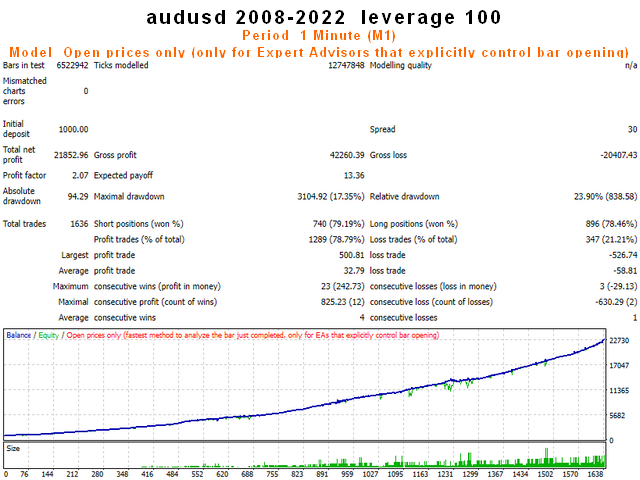This screenshot has height=480, width=640.
Task: Click the 'Size' label in lower chart
Action: [13, 449]
